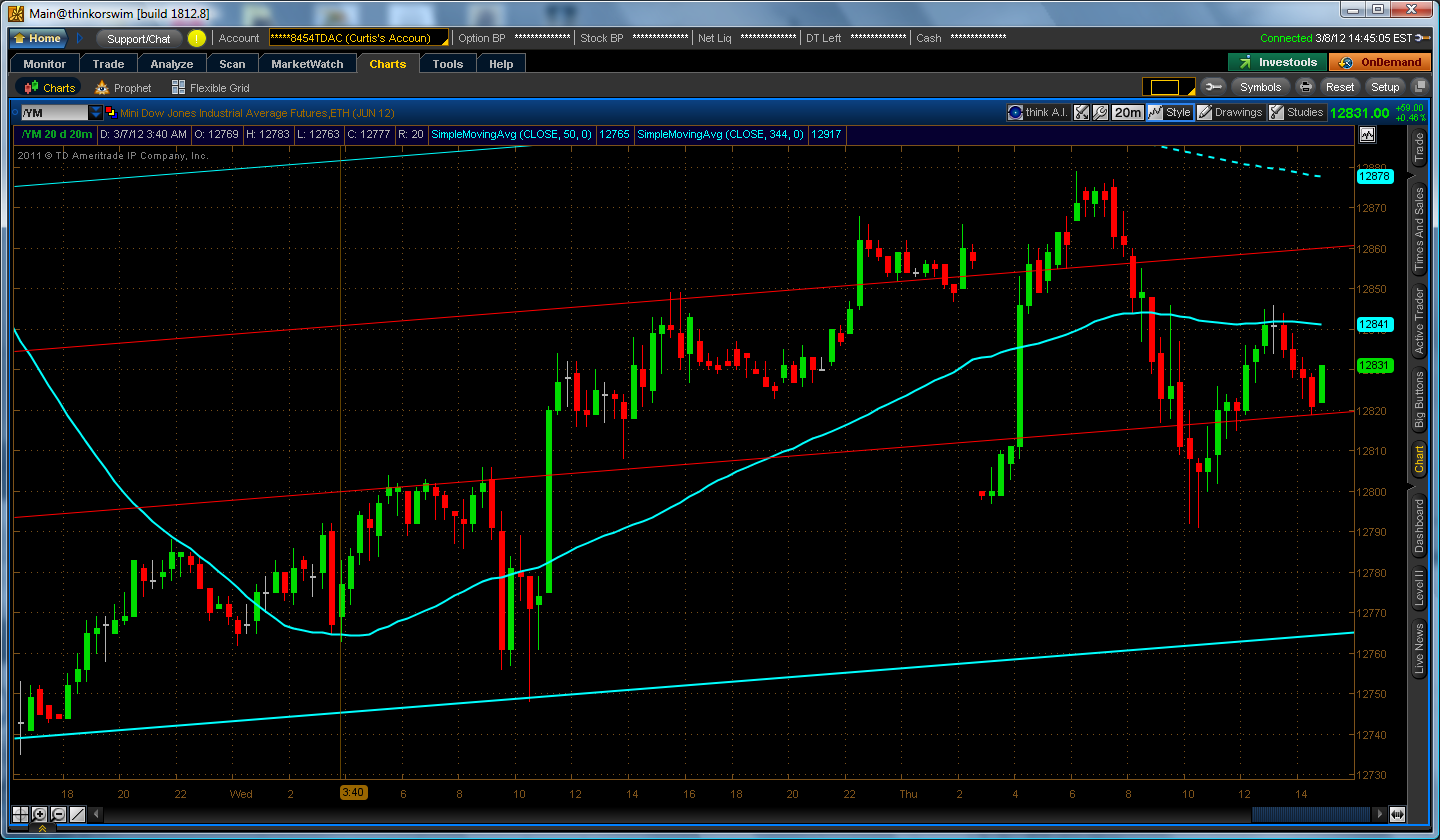This screenshot has width=1440, height=840.
Task: Switch to the Monitor tab
Action: [x=44, y=63]
